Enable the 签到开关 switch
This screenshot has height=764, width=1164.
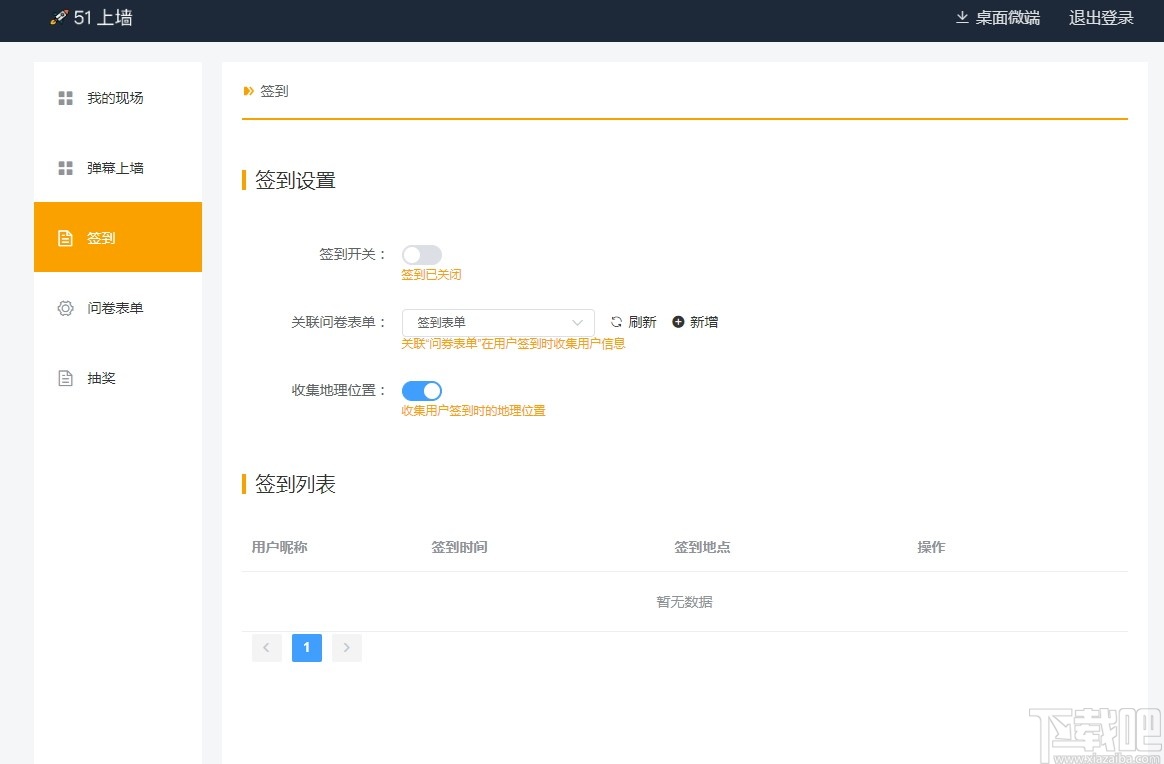pyautogui.click(x=421, y=254)
